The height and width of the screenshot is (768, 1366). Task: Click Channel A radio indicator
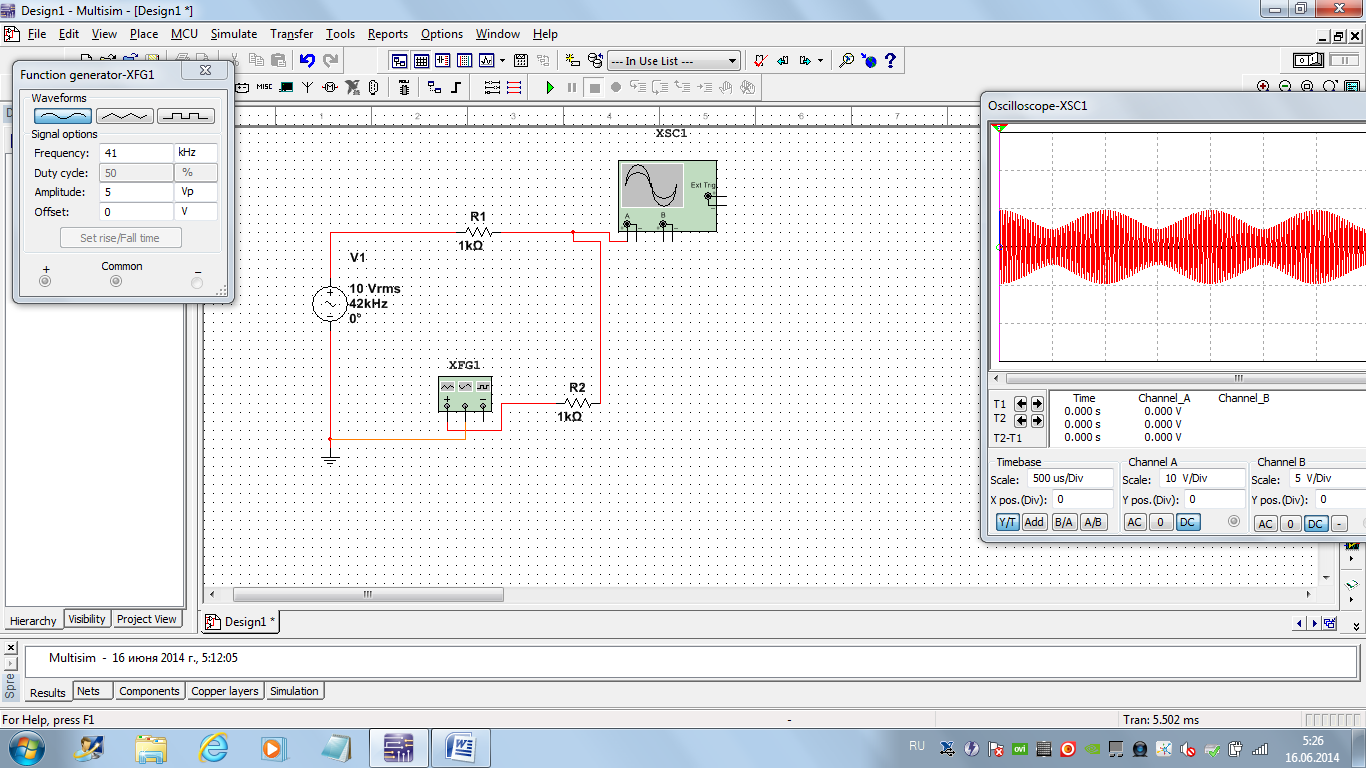[x=1234, y=521]
